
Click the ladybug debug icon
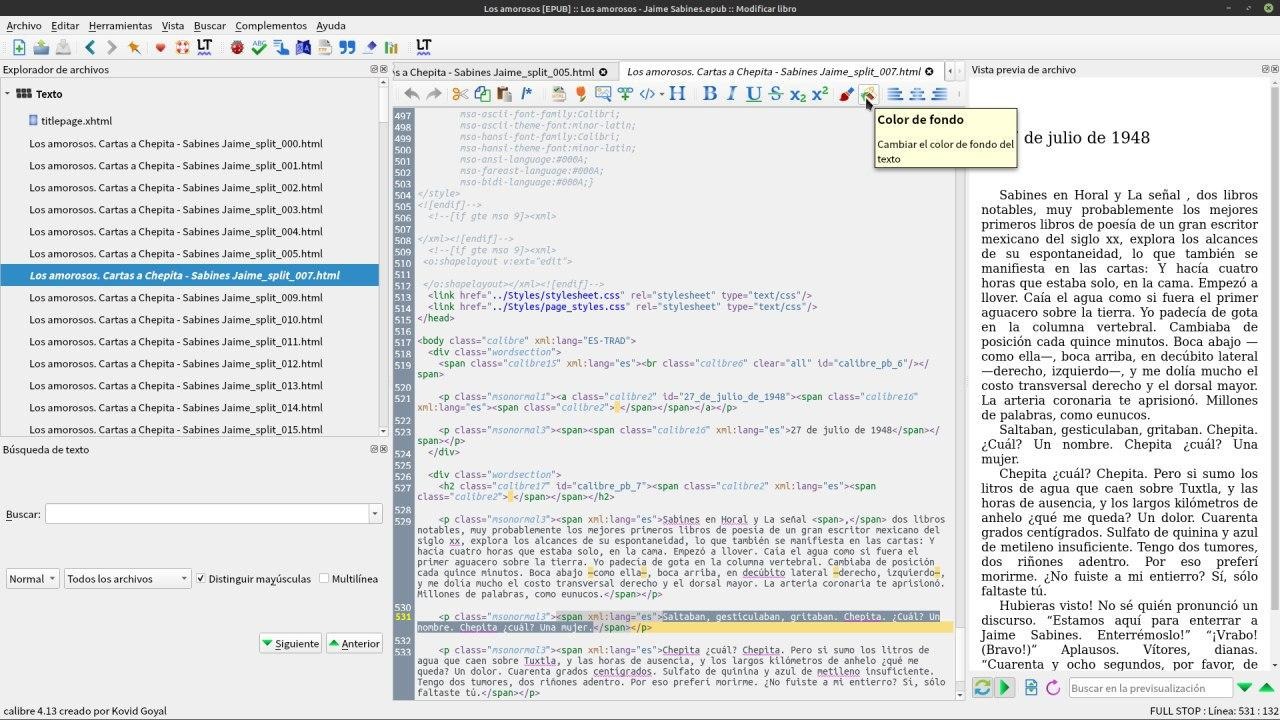(x=237, y=47)
